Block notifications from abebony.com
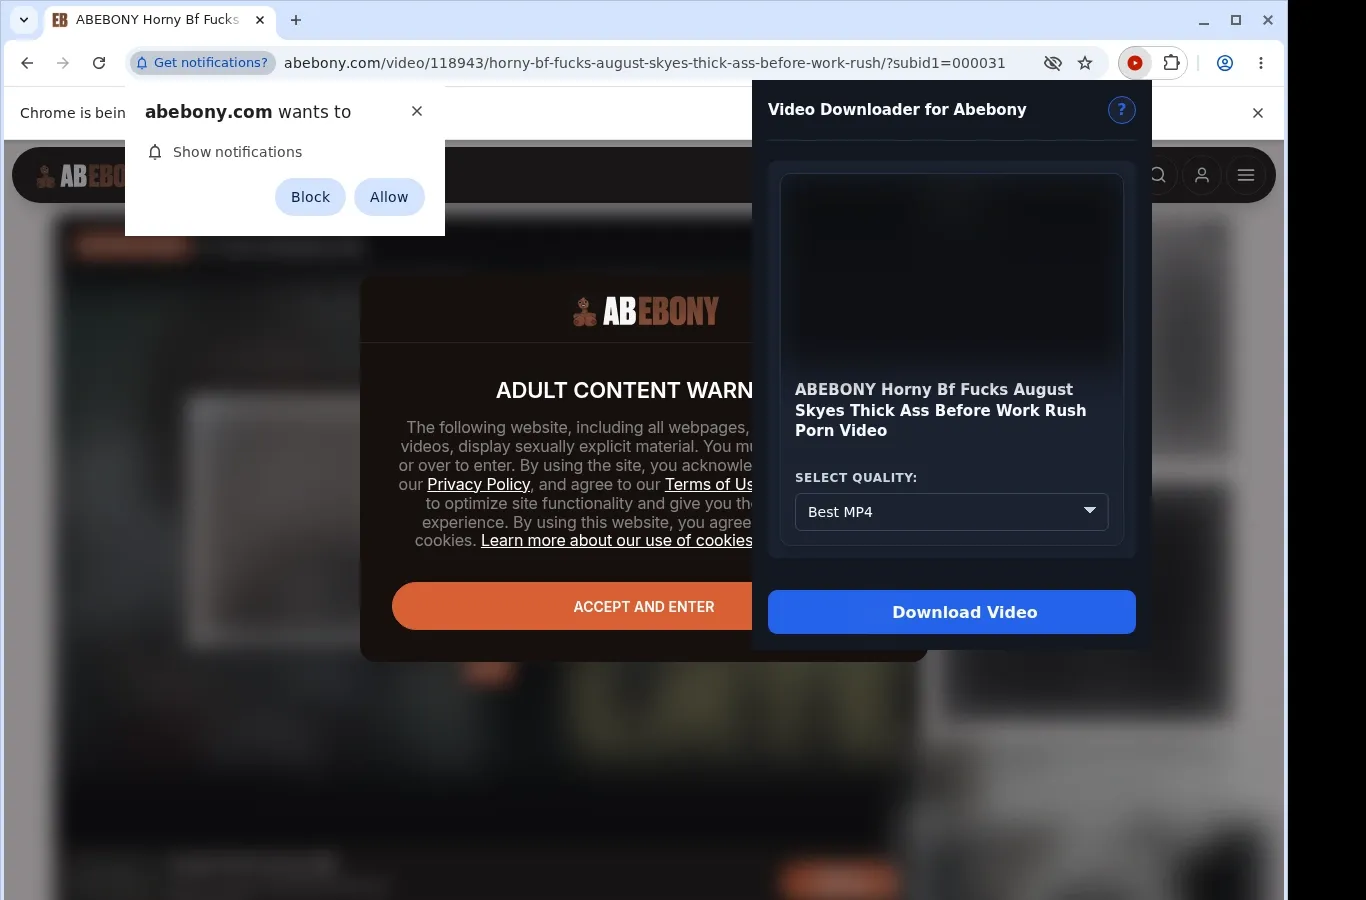The height and width of the screenshot is (900, 1366). coord(310,197)
